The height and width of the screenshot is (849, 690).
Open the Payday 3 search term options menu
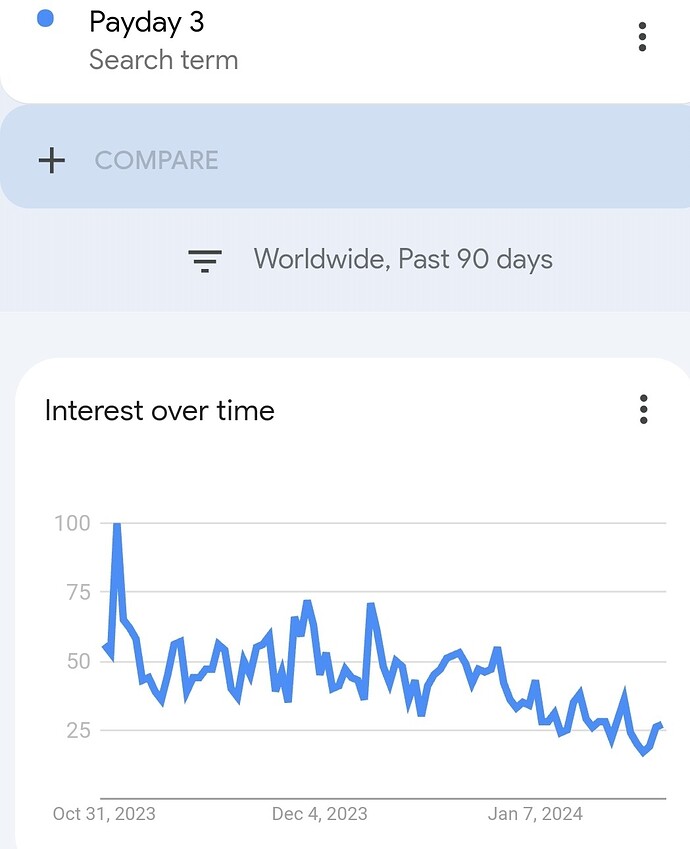pyautogui.click(x=642, y=37)
